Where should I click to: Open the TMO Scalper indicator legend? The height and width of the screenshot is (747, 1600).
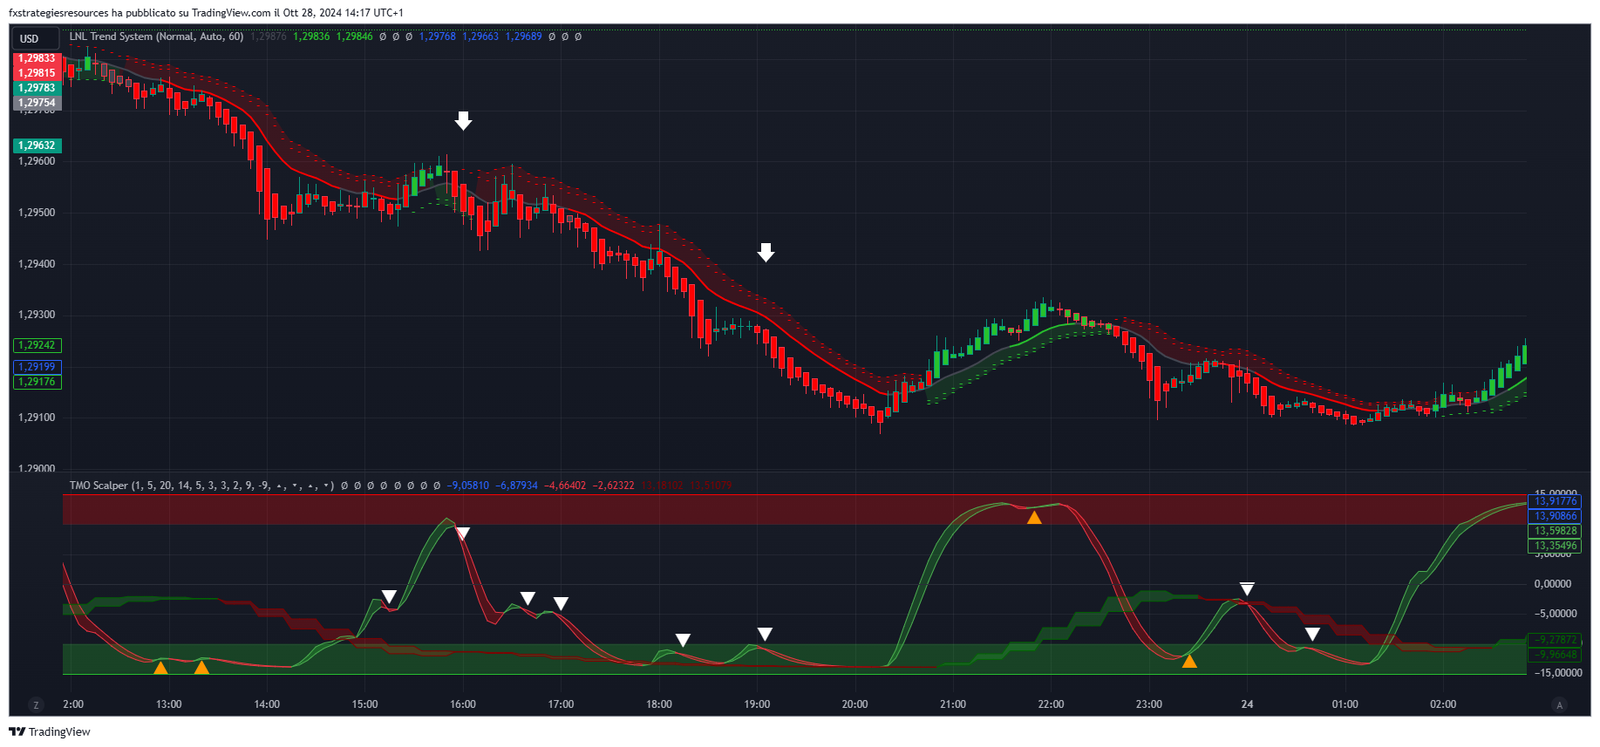pos(201,486)
